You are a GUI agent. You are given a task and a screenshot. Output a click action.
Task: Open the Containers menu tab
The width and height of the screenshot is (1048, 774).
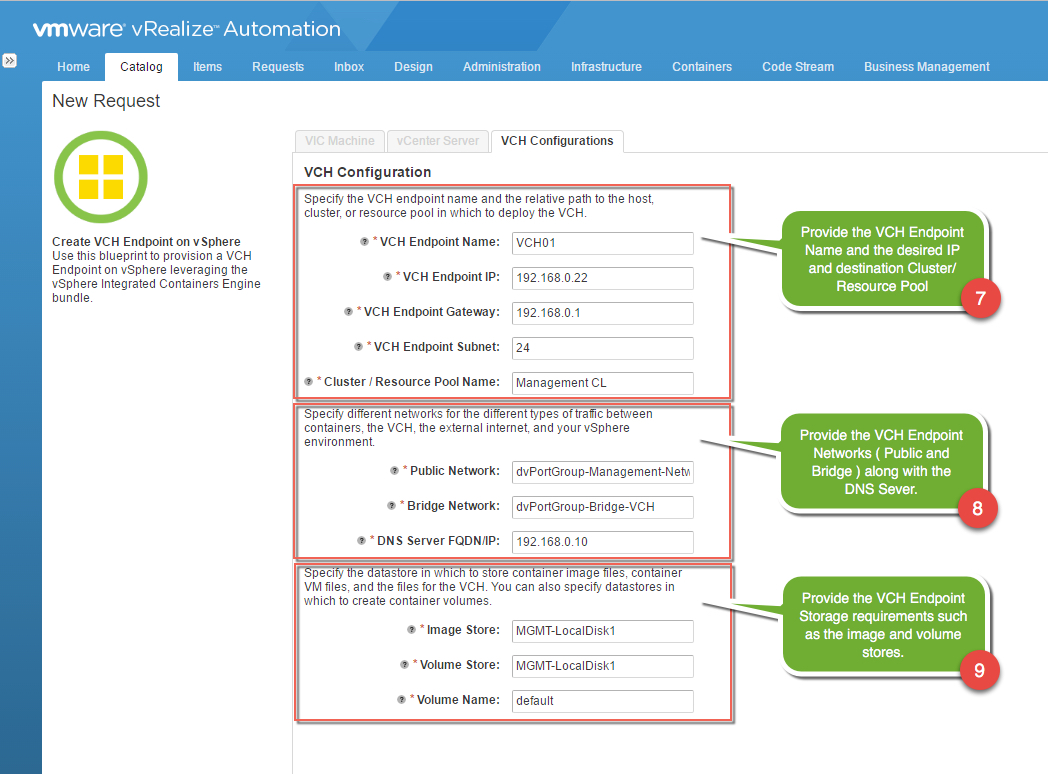point(701,67)
